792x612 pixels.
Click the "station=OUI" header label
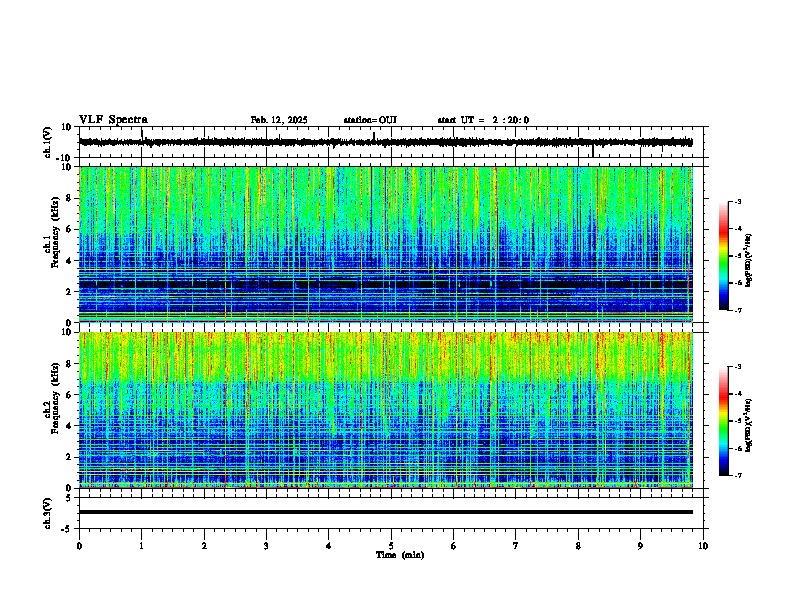(x=370, y=120)
